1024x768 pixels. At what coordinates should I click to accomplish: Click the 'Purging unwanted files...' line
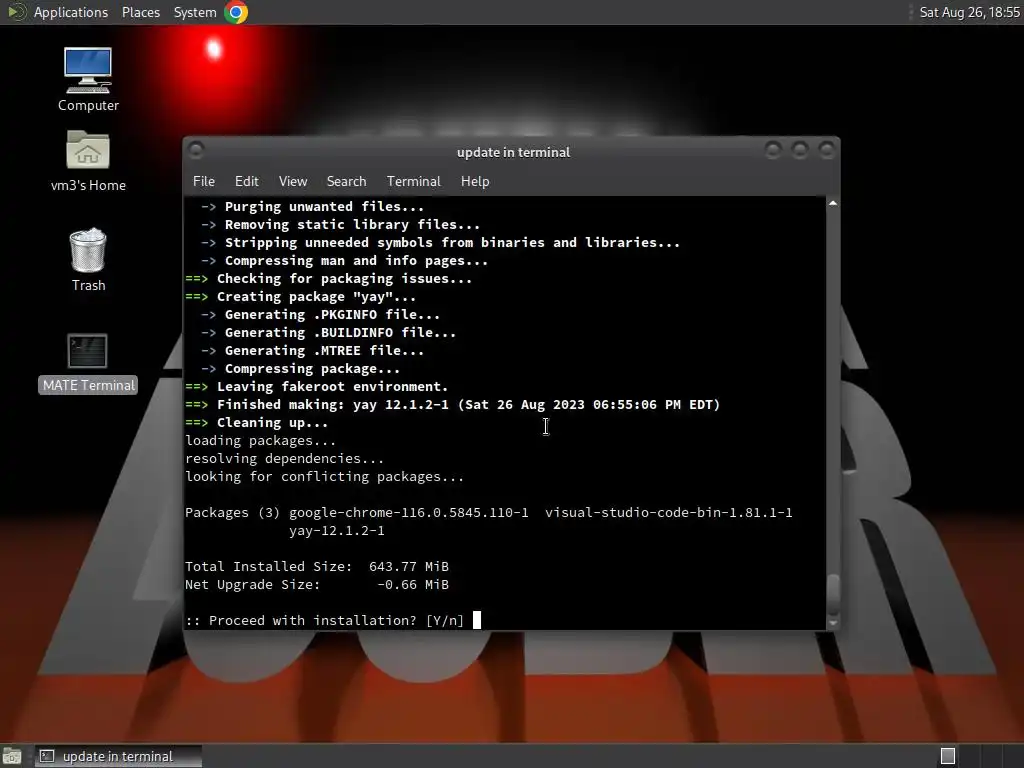coord(313,206)
